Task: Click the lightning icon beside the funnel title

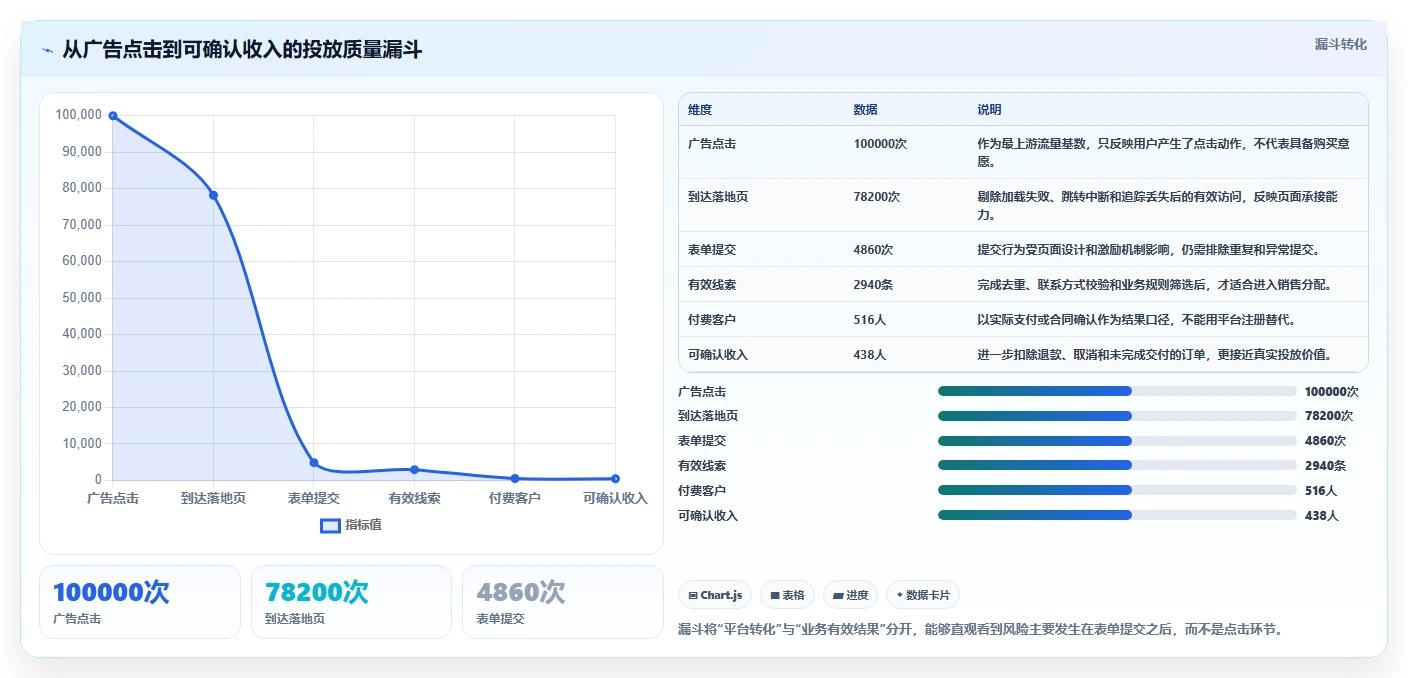Action: coord(48,50)
